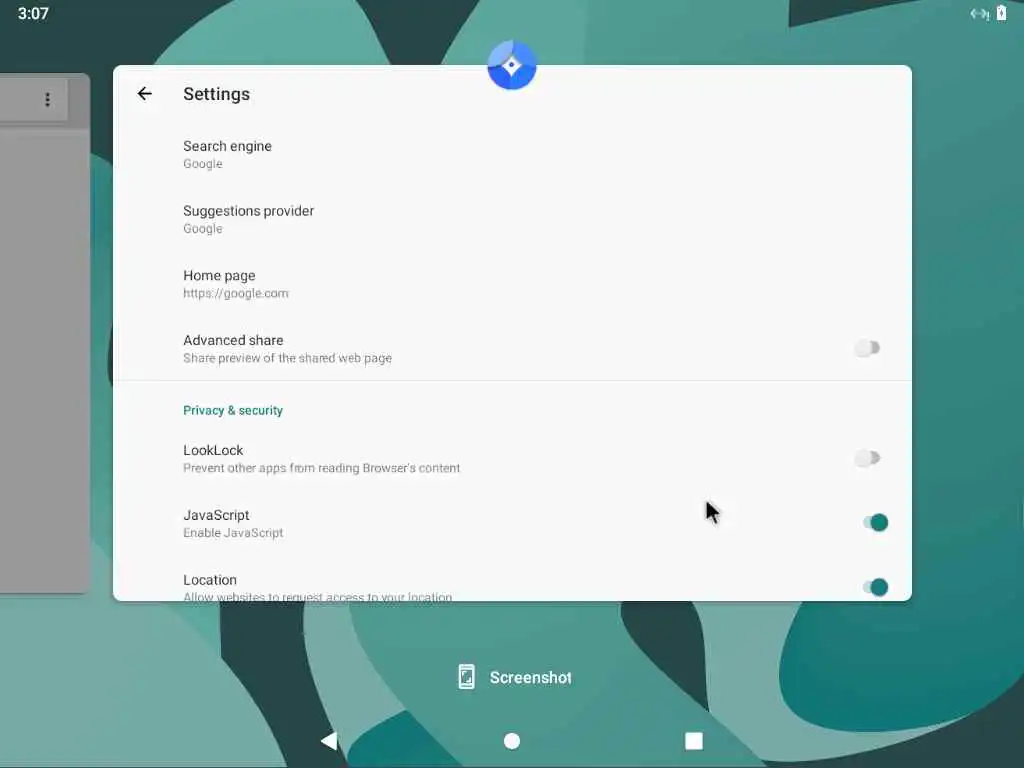
Task: Click 'Share preview of the shared web page' text
Action: 287,358
